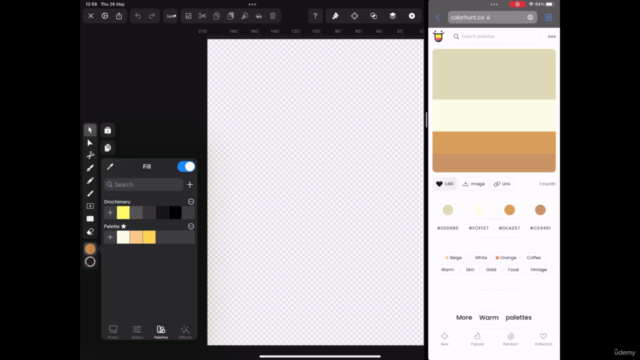This screenshot has height=360, width=640.
Task: Open colorhunt three-dots menu
Action: coord(552,36)
